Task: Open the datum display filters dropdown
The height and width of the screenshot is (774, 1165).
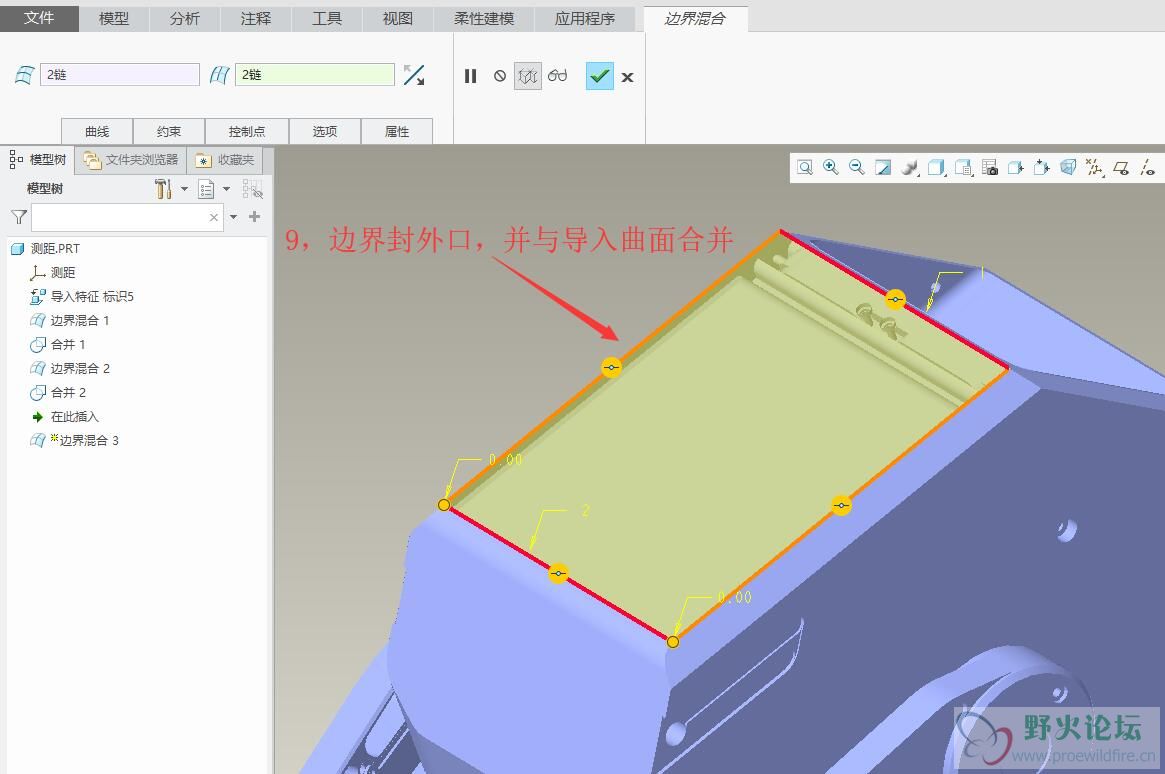Action: [x=1095, y=168]
